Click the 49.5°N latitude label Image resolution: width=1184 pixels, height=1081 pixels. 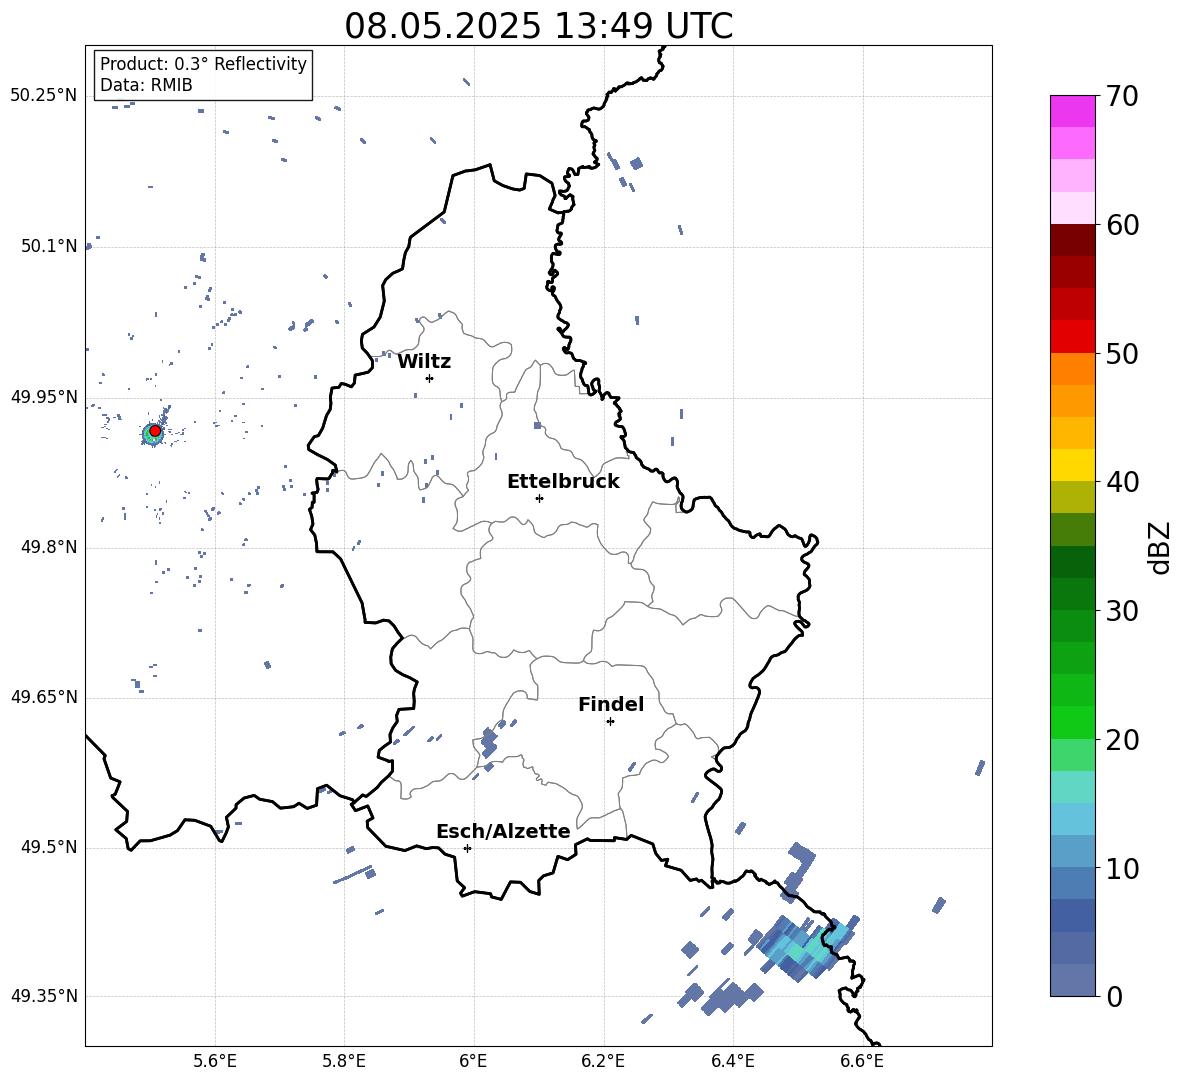(x=49, y=847)
